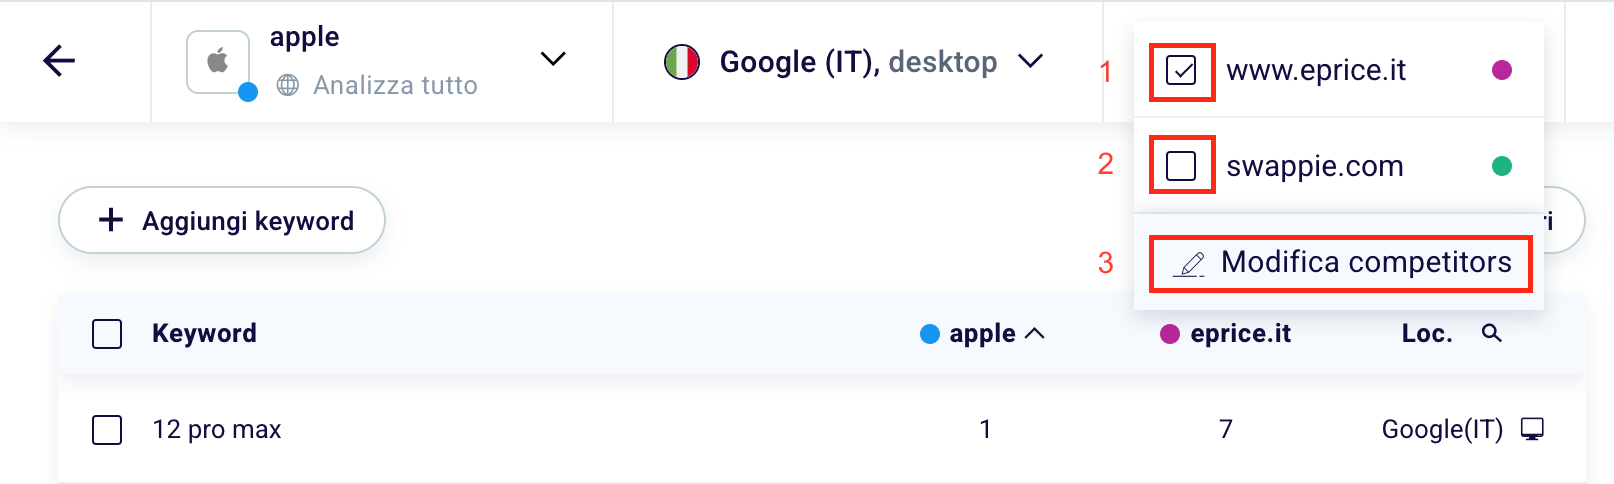Click the search magnifier icon in table header
The width and height of the screenshot is (1614, 484).
click(x=1491, y=333)
